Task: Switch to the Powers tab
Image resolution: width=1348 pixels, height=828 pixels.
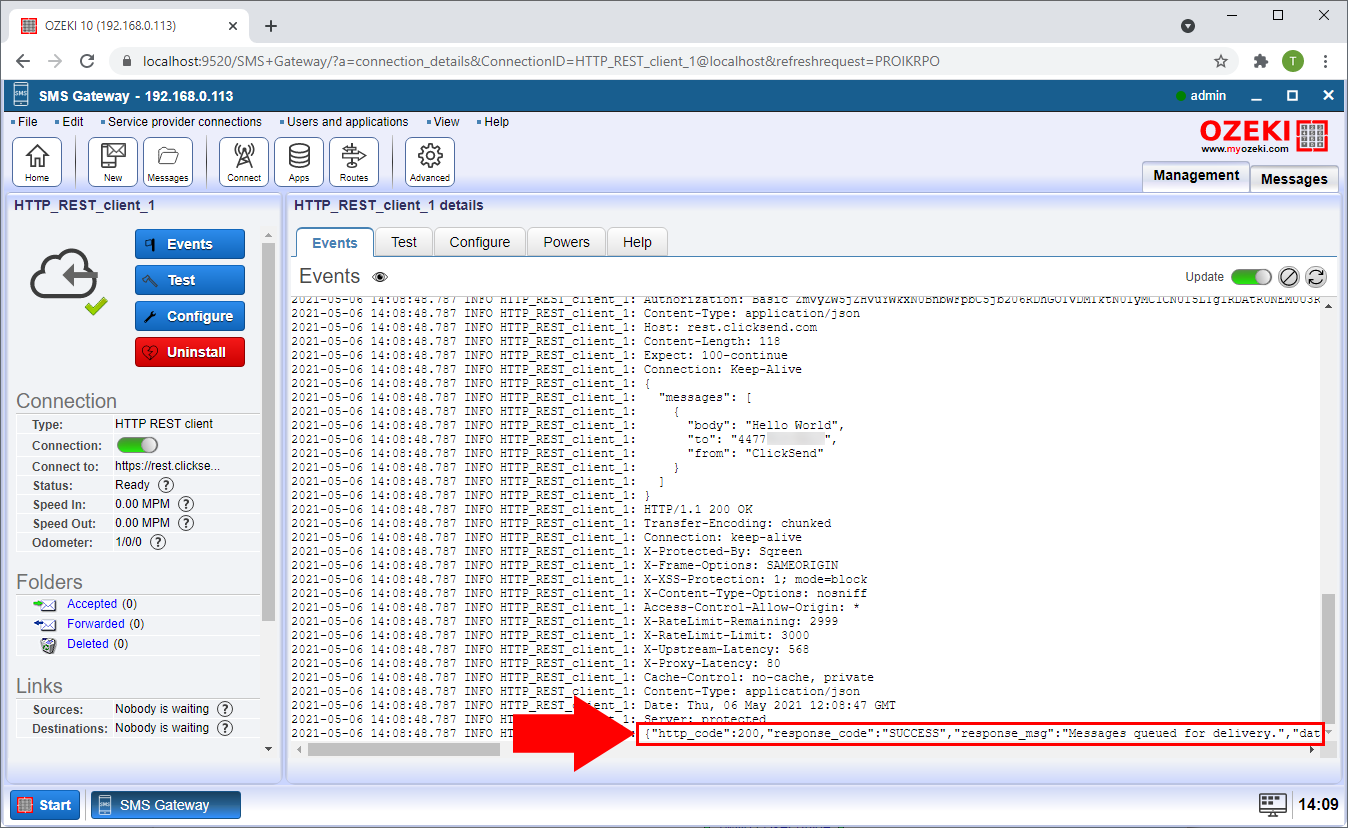Action: coord(567,242)
